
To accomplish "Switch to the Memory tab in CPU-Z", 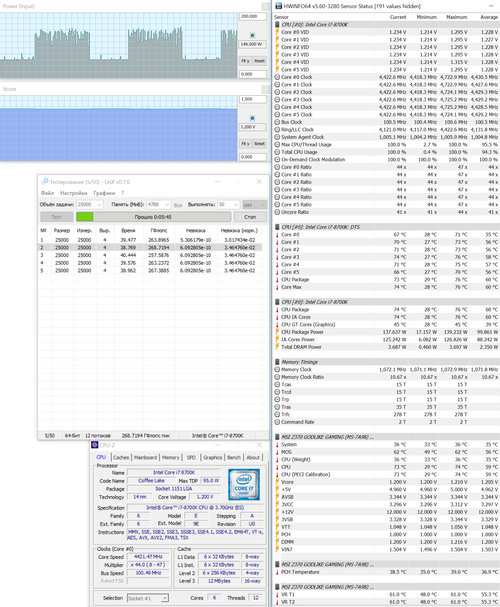I will tap(171, 458).
